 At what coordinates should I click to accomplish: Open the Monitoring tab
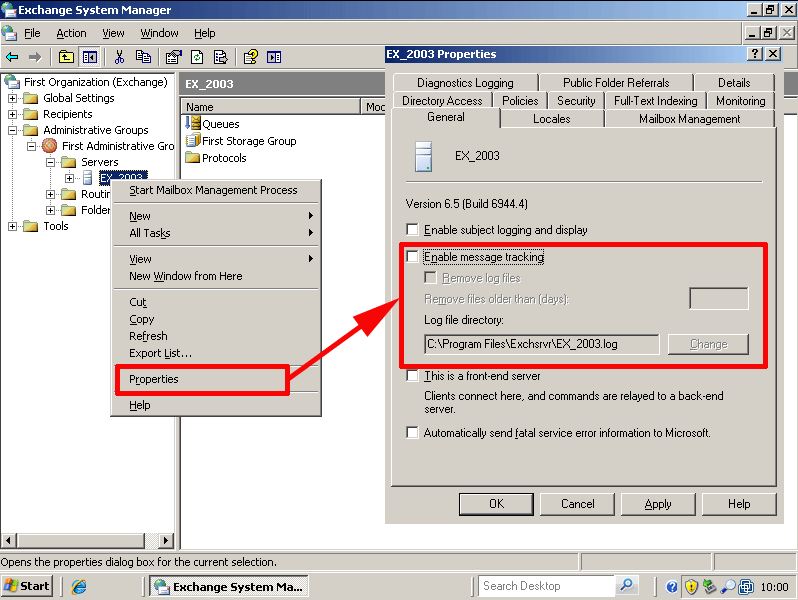[740, 101]
